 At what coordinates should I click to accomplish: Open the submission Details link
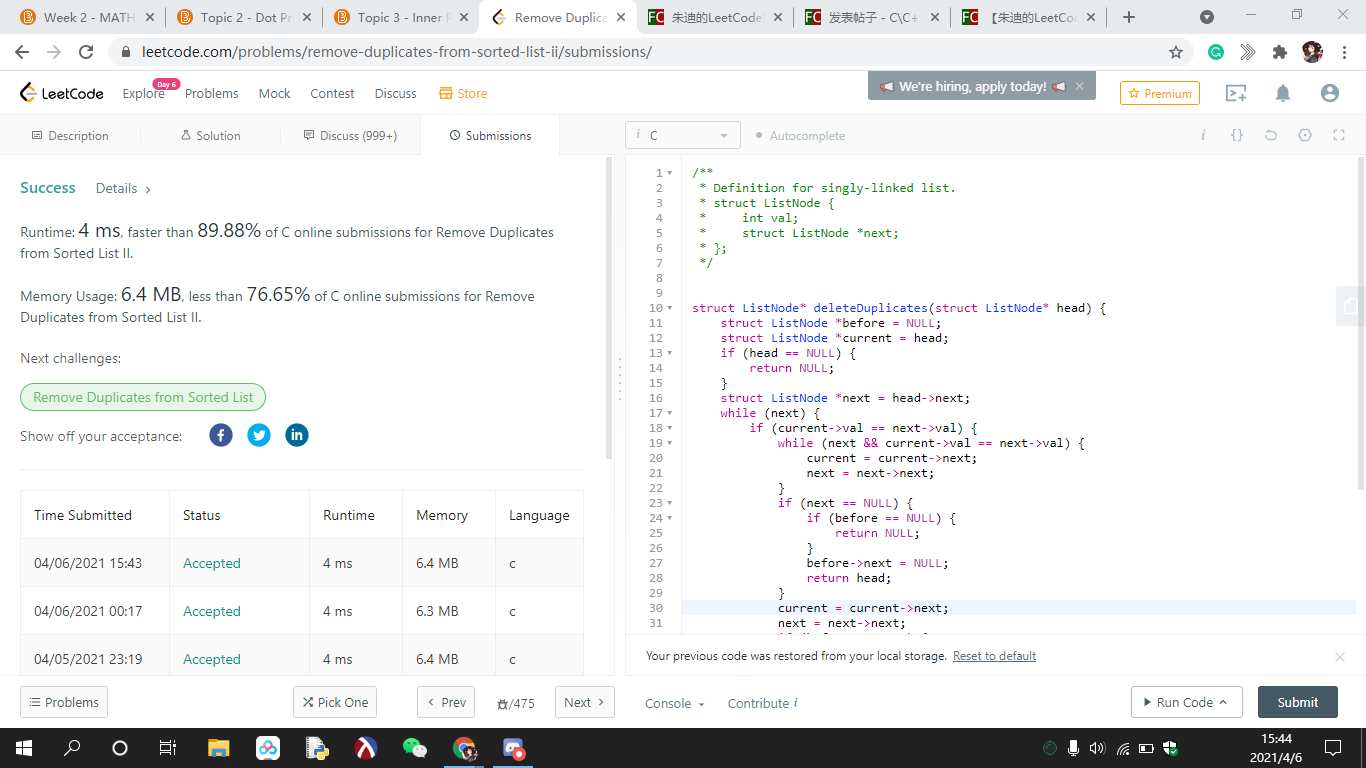tap(123, 188)
